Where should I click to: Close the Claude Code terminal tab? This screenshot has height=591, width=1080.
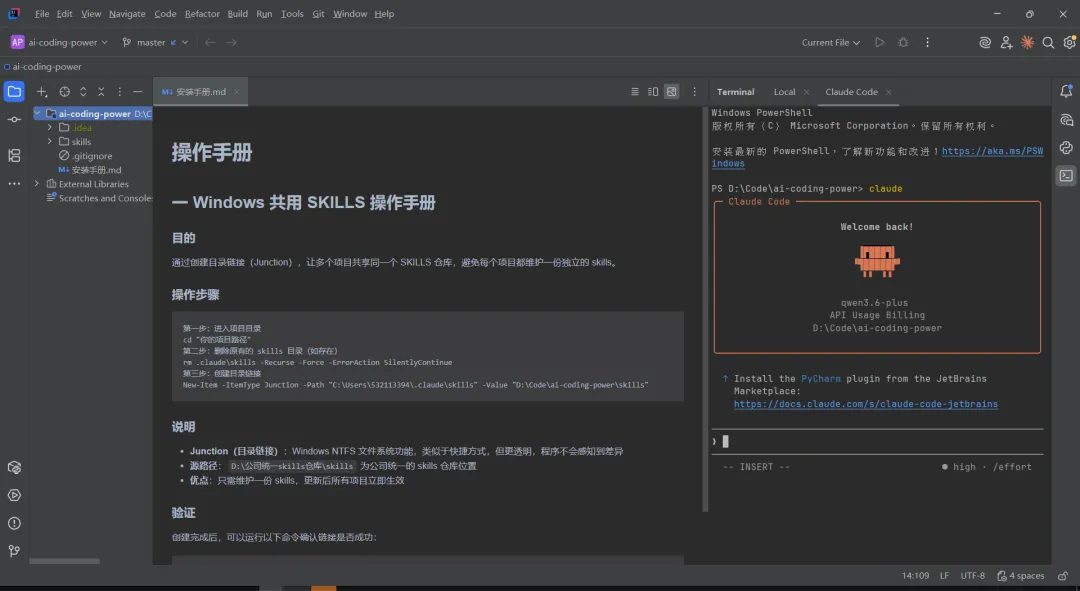coord(889,92)
